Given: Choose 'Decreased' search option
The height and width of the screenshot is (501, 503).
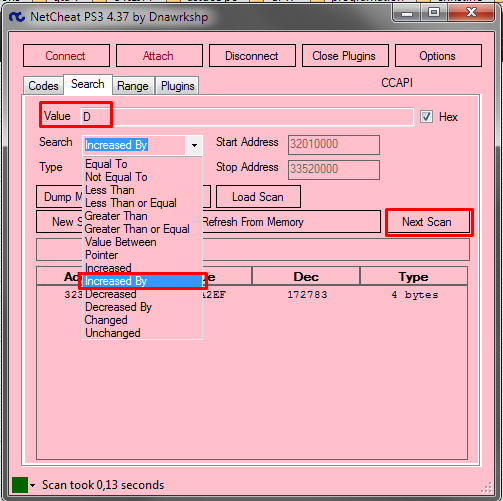Looking at the screenshot, I should coord(142,294).
